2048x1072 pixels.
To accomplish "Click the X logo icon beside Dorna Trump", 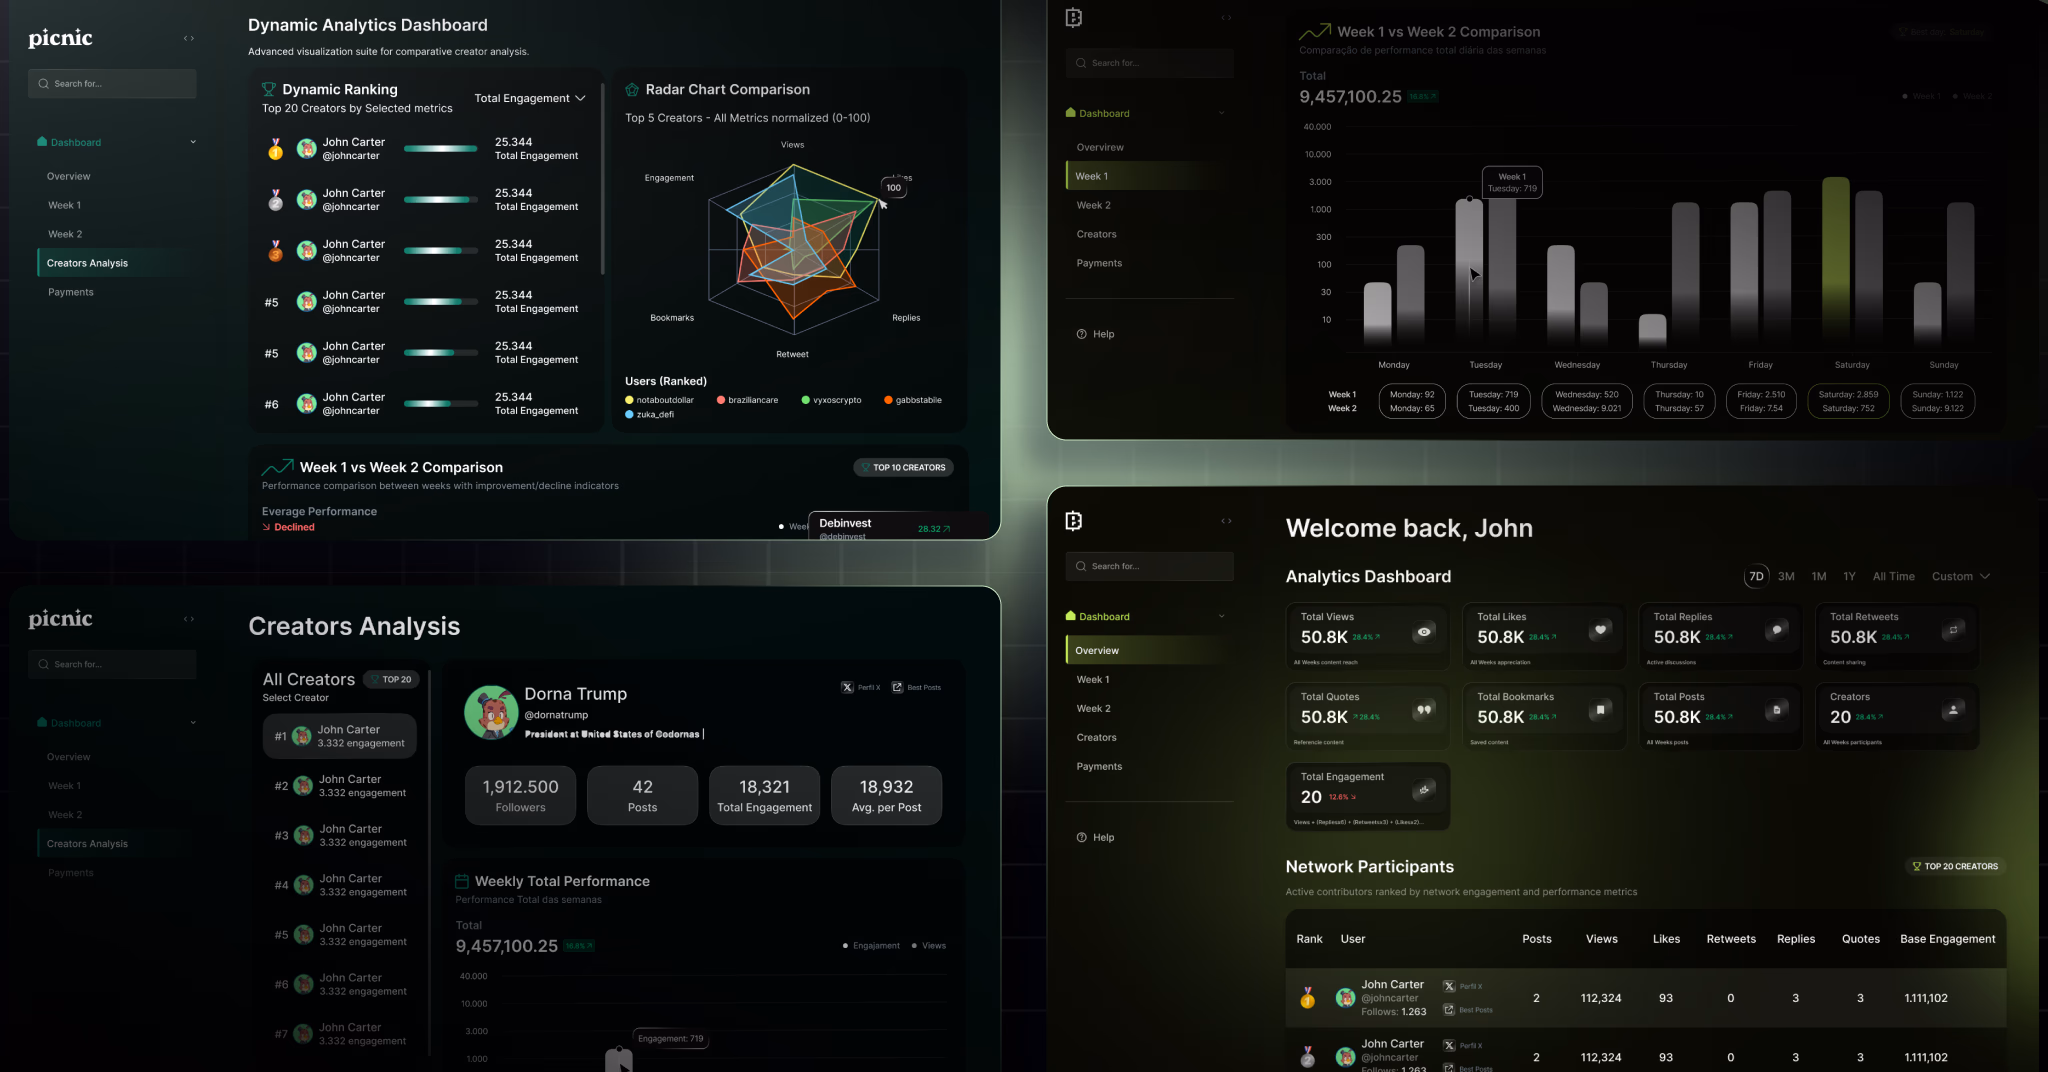I will 847,688.
